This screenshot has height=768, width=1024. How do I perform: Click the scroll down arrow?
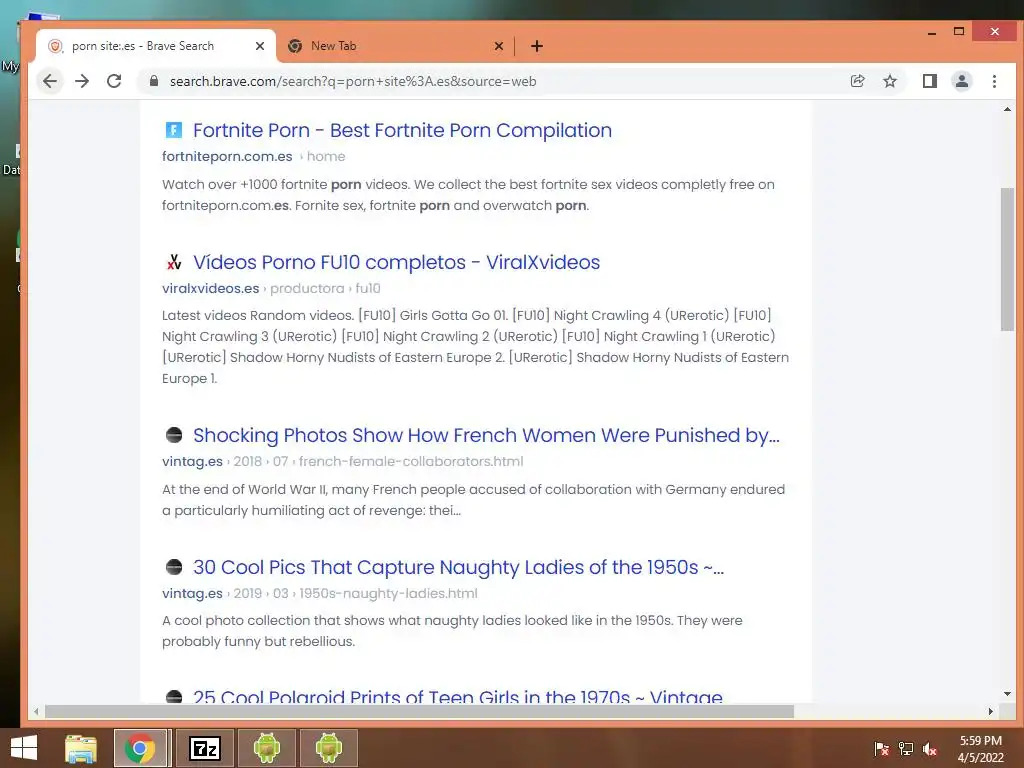tap(1007, 694)
